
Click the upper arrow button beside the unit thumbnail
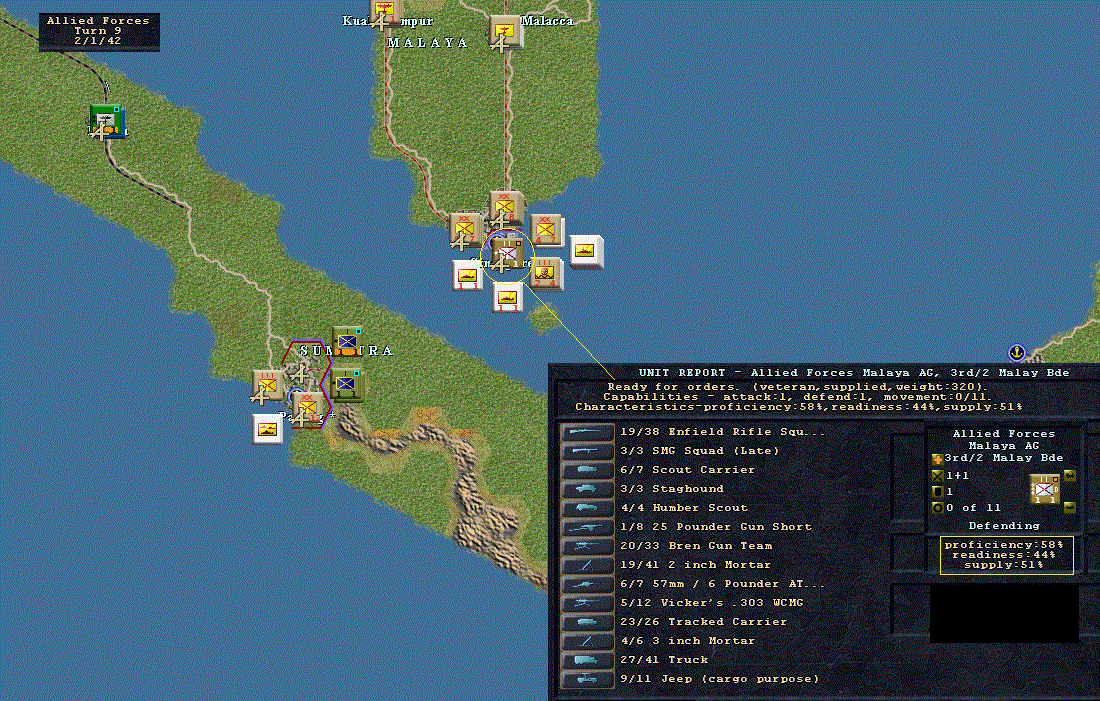coord(1070,476)
